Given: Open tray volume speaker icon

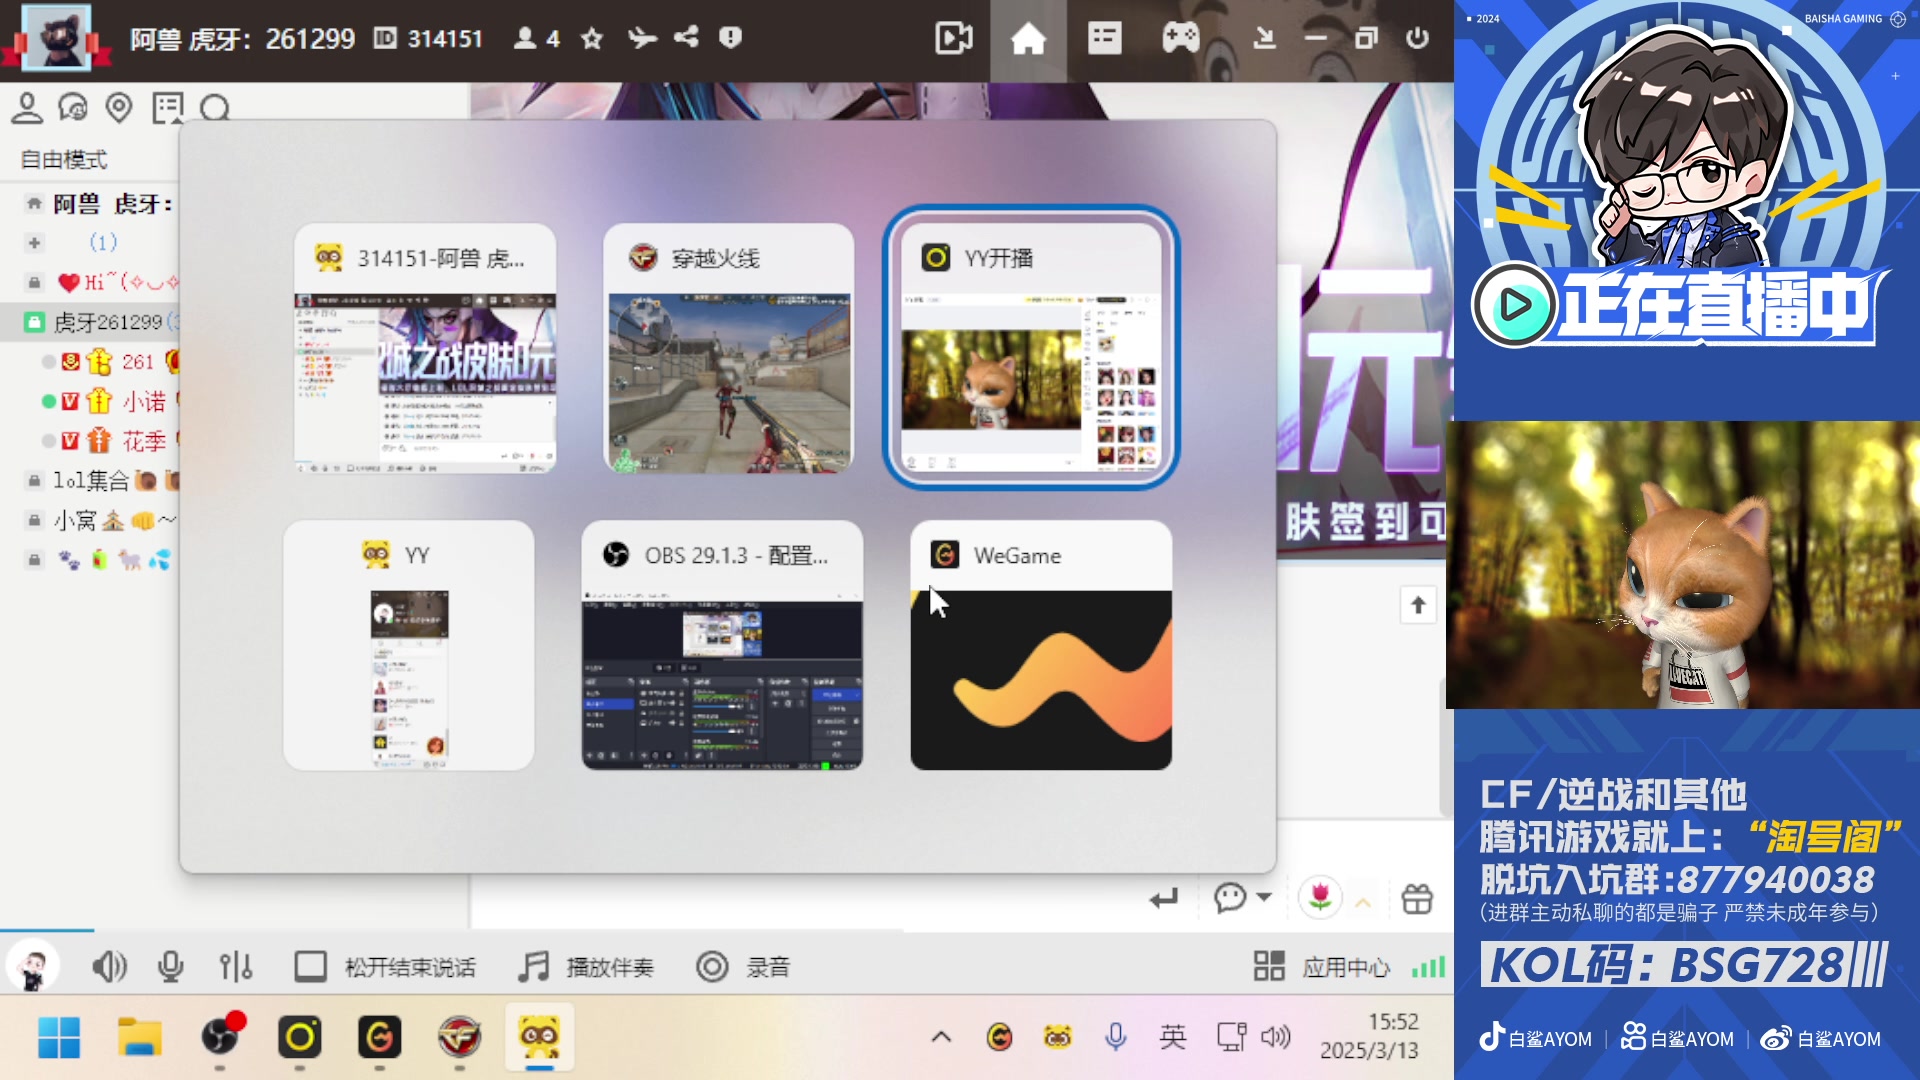Looking at the screenshot, I should pos(1275,1037).
